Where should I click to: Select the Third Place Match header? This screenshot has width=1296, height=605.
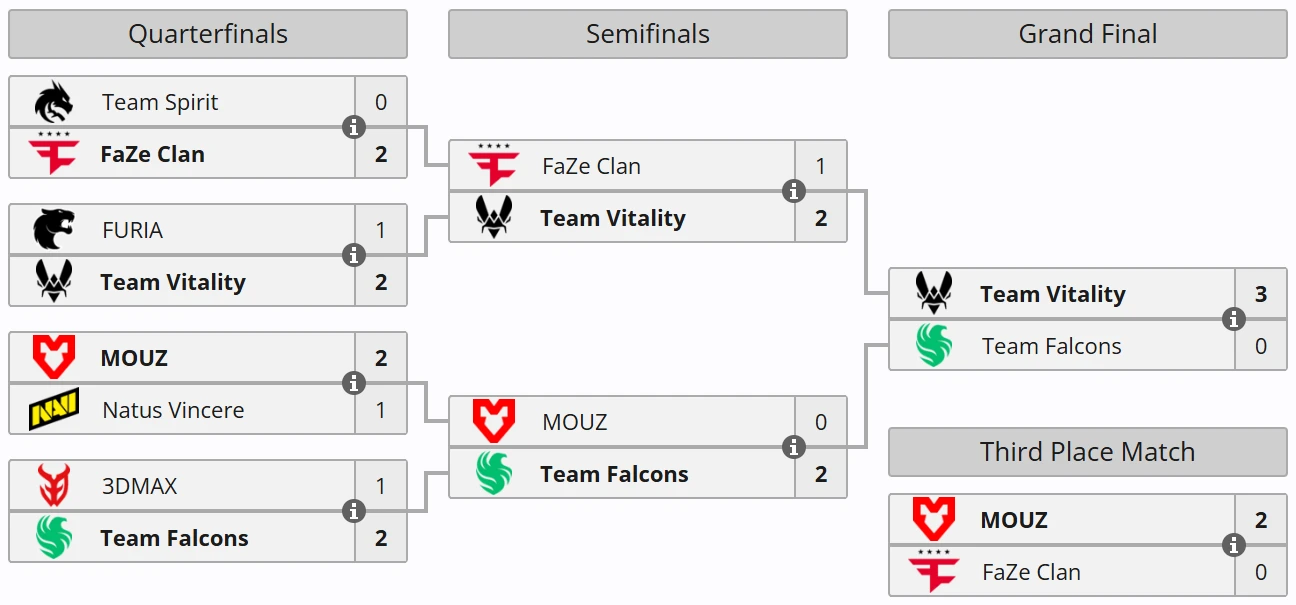[x=1087, y=452]
